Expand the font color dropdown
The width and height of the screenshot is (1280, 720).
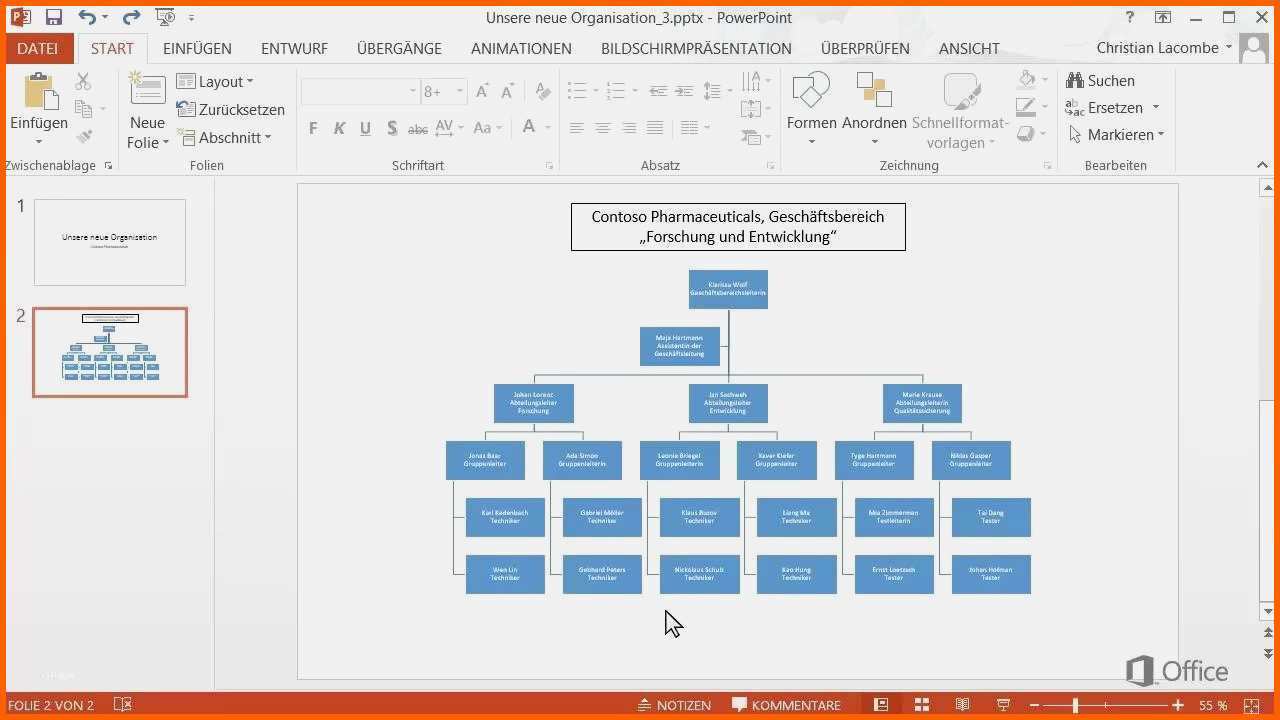click(x=549, y=128)
